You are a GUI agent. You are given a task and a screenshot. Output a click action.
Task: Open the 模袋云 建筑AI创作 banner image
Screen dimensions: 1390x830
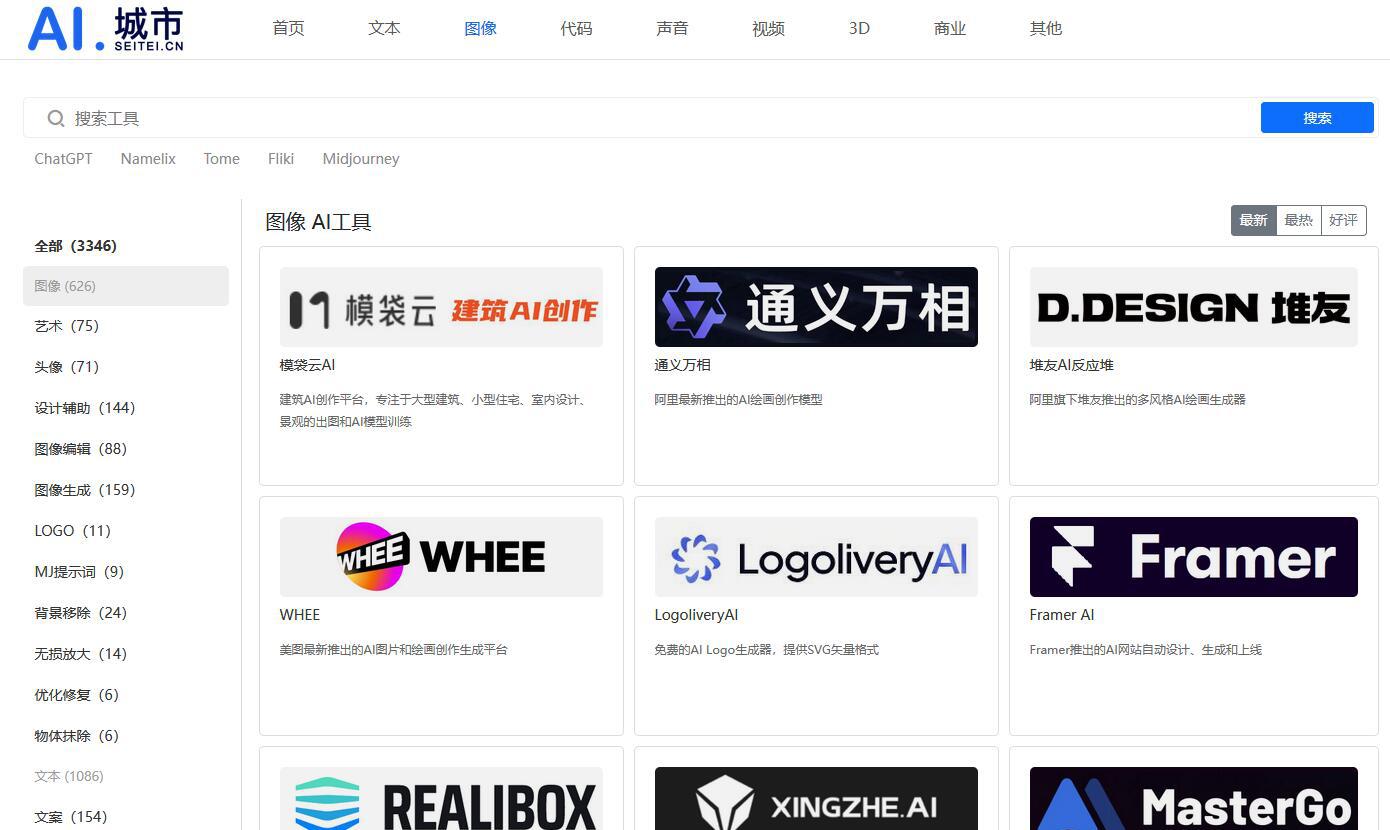[x=441, y=307]
